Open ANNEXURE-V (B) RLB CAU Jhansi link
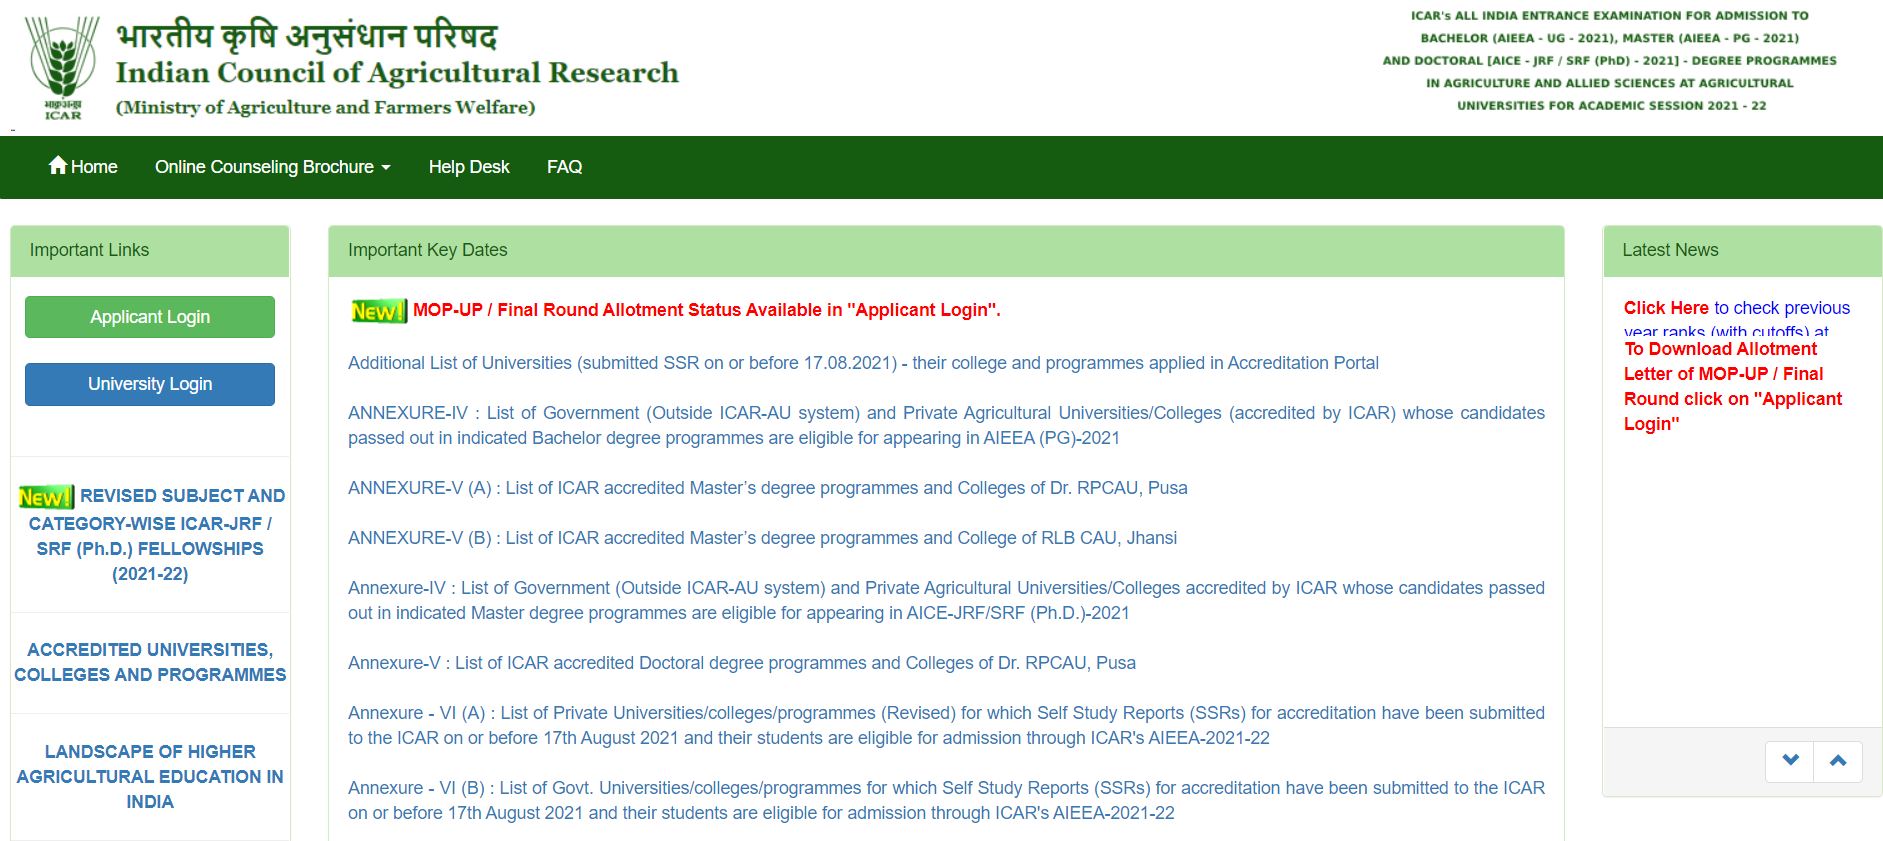Viewport: 1883px width, 841px height. 762,538
